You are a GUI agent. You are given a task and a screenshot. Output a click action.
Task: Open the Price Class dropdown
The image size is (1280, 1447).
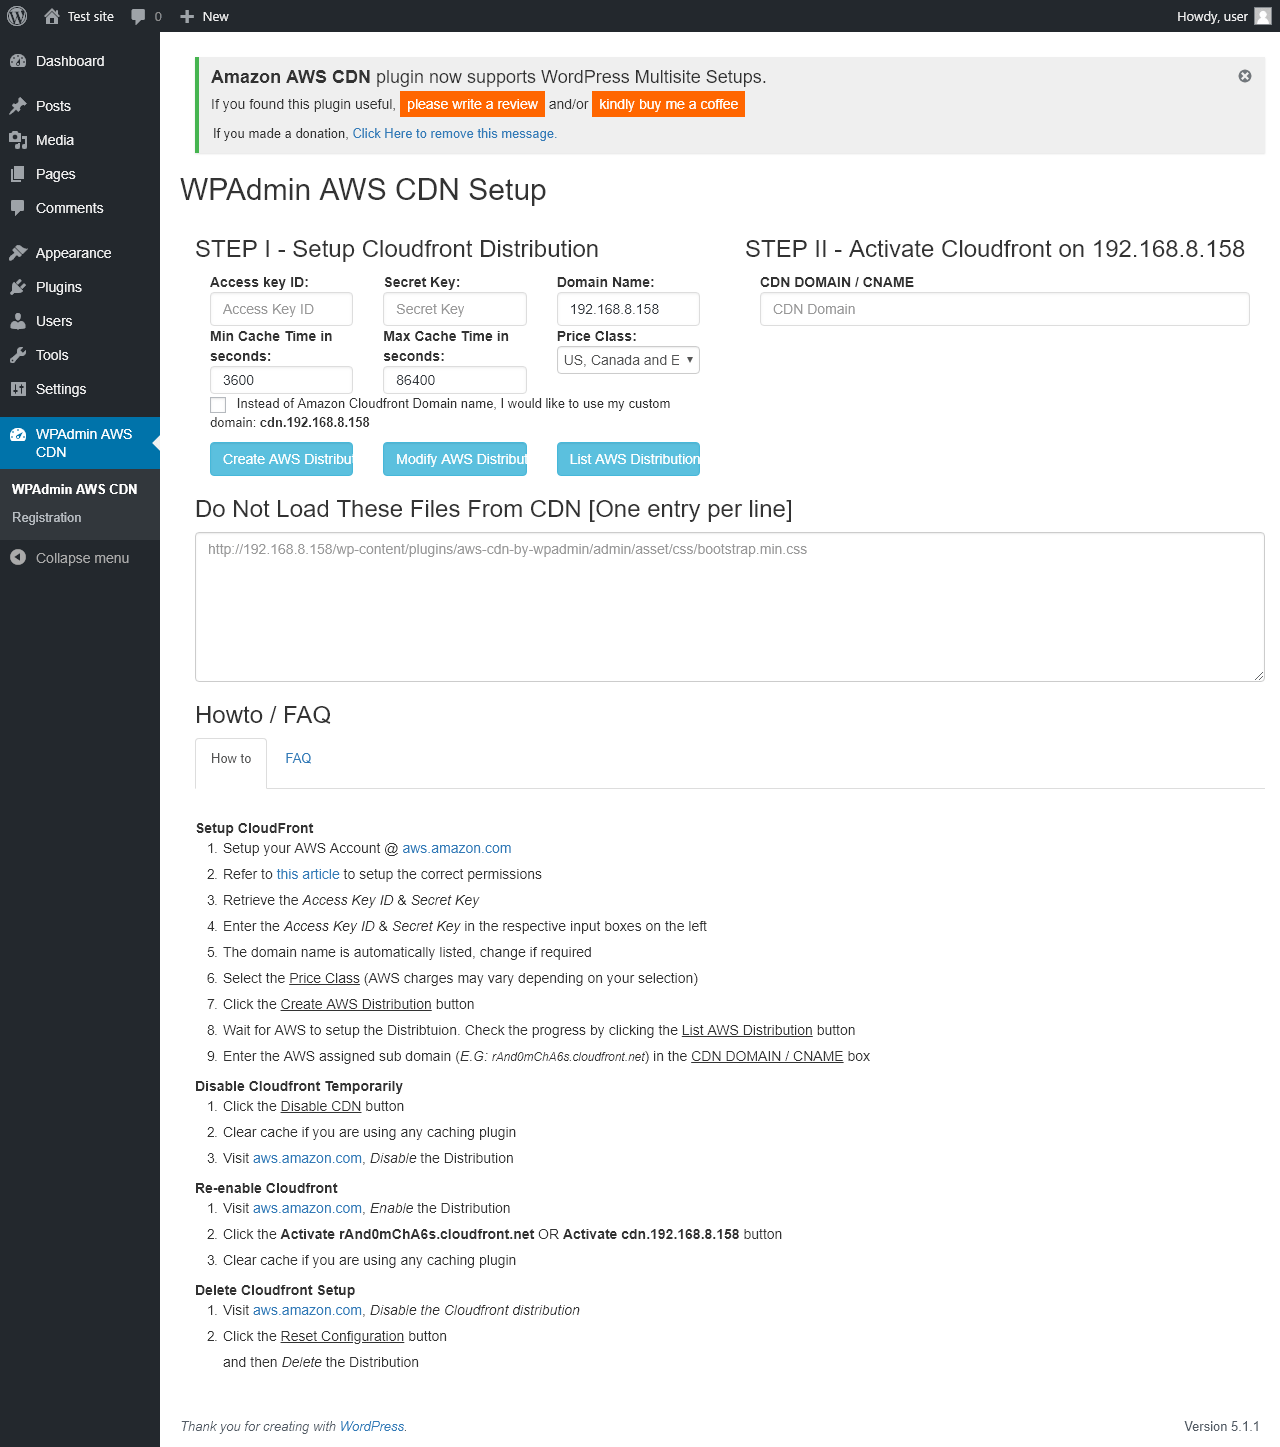tap(628, 360)
